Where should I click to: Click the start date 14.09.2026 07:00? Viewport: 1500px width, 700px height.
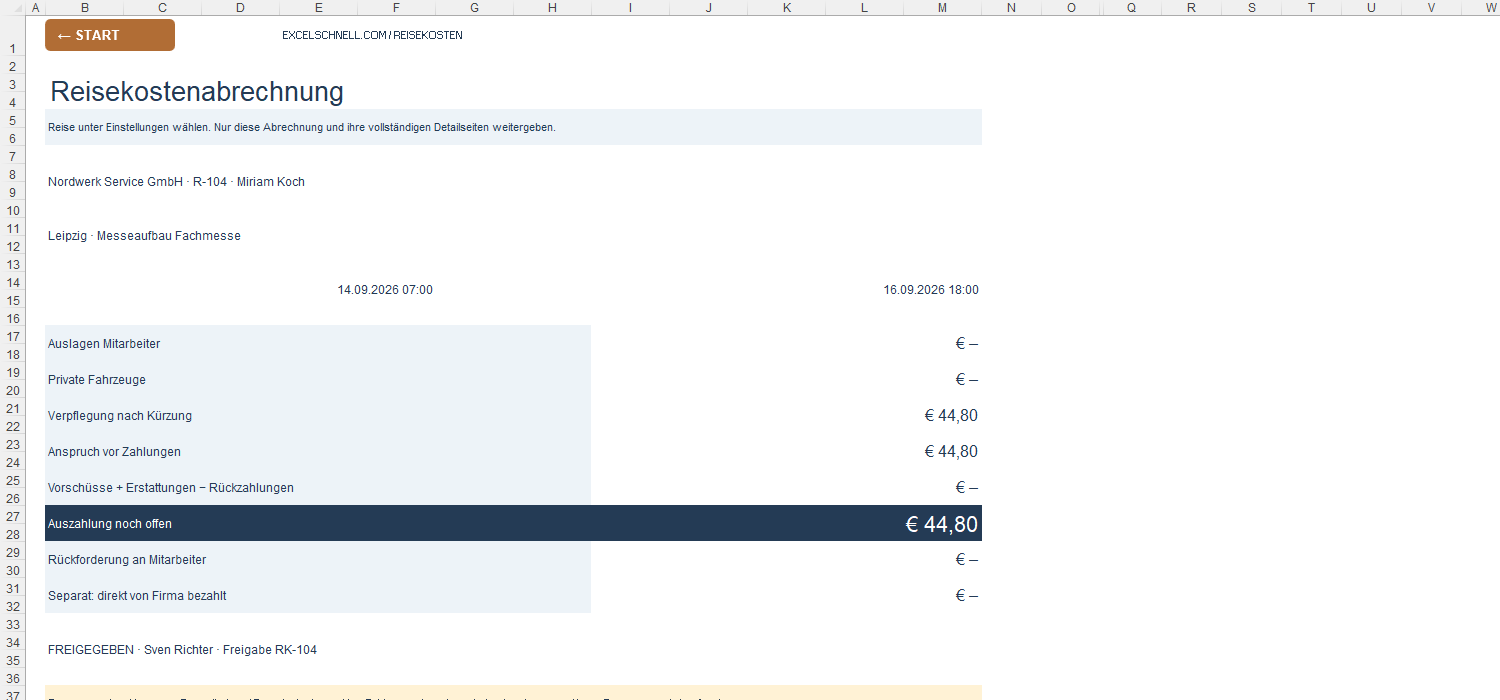click(385, 290)
